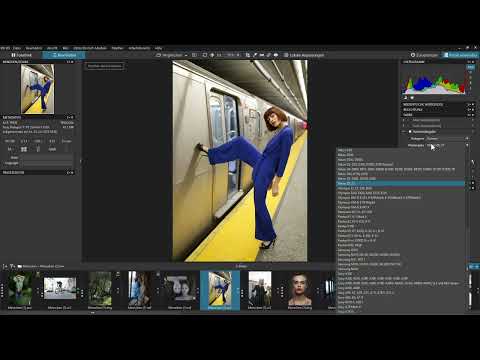Choose the highlighted entry in rendering list
This screenshot has height=360, width=480.
[x=400, y=184]
